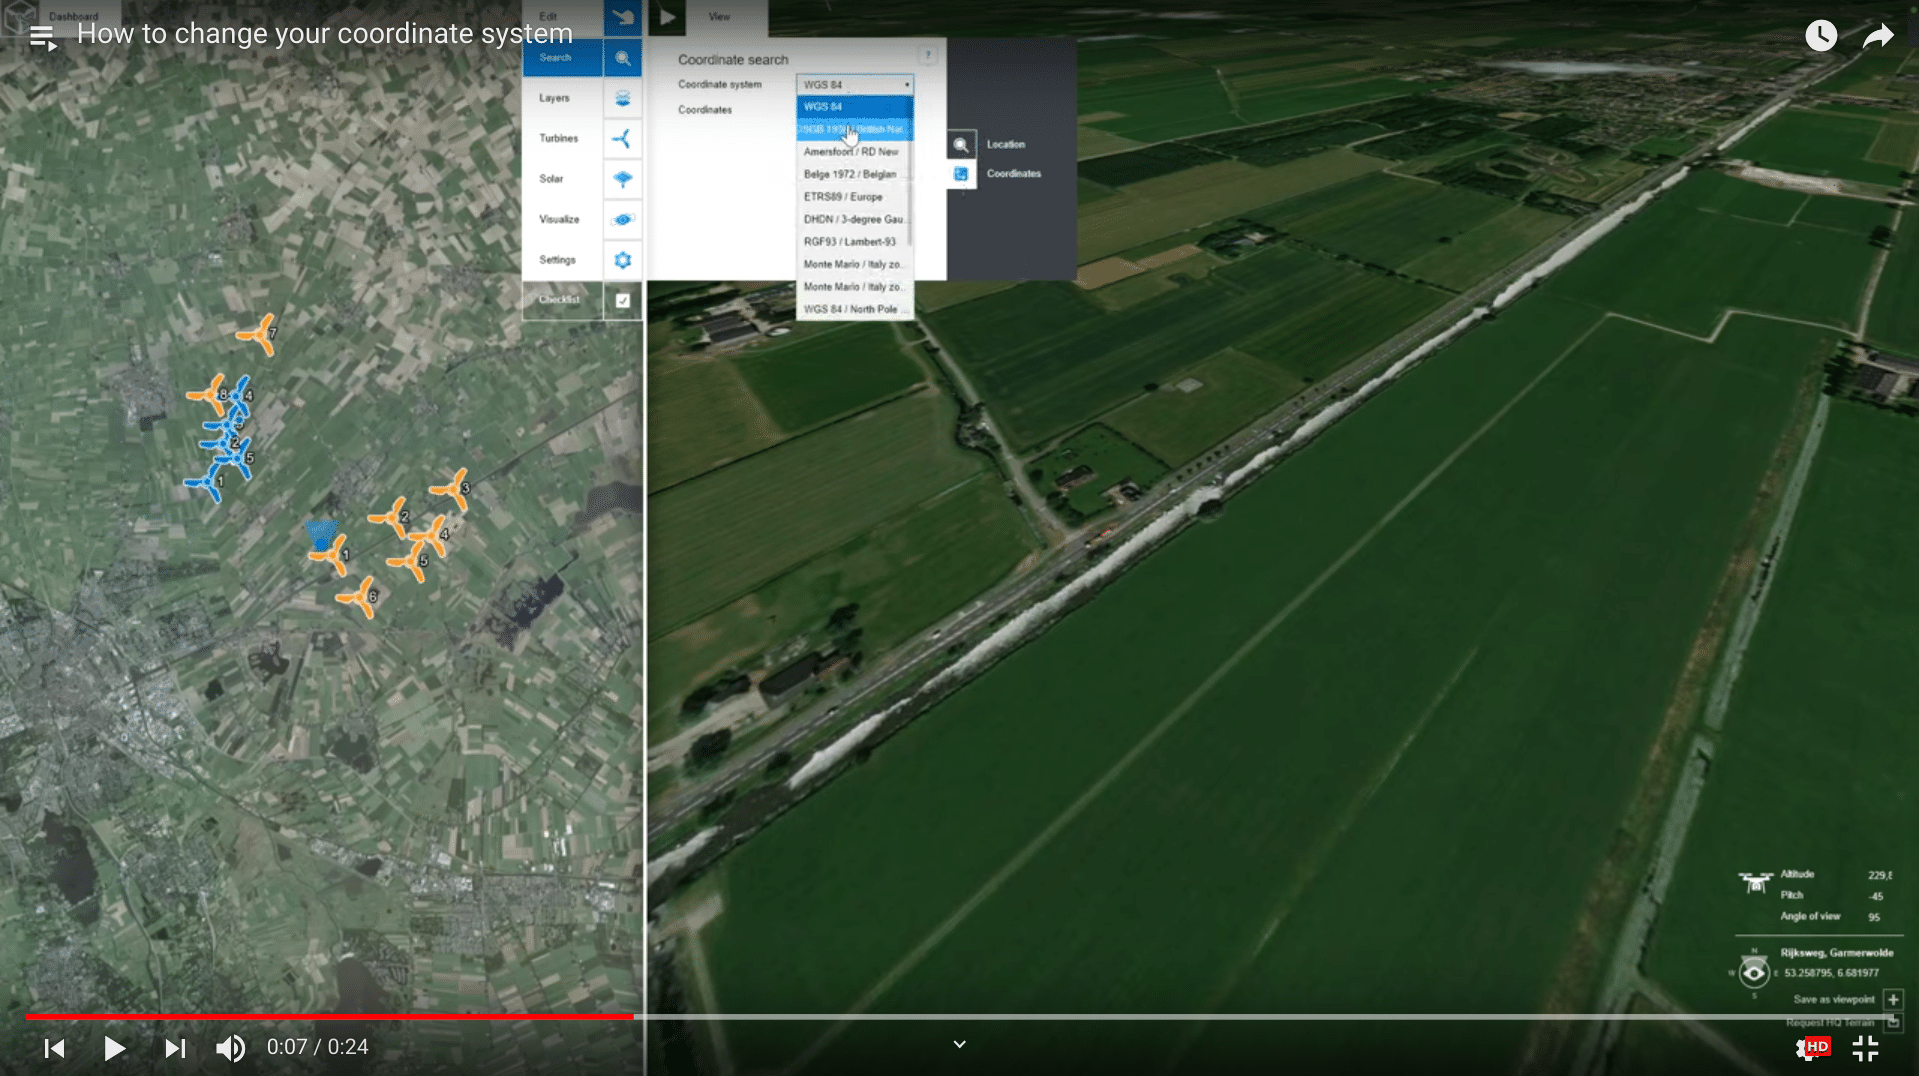Select Amersfoort / RD New option

[853, 152]
